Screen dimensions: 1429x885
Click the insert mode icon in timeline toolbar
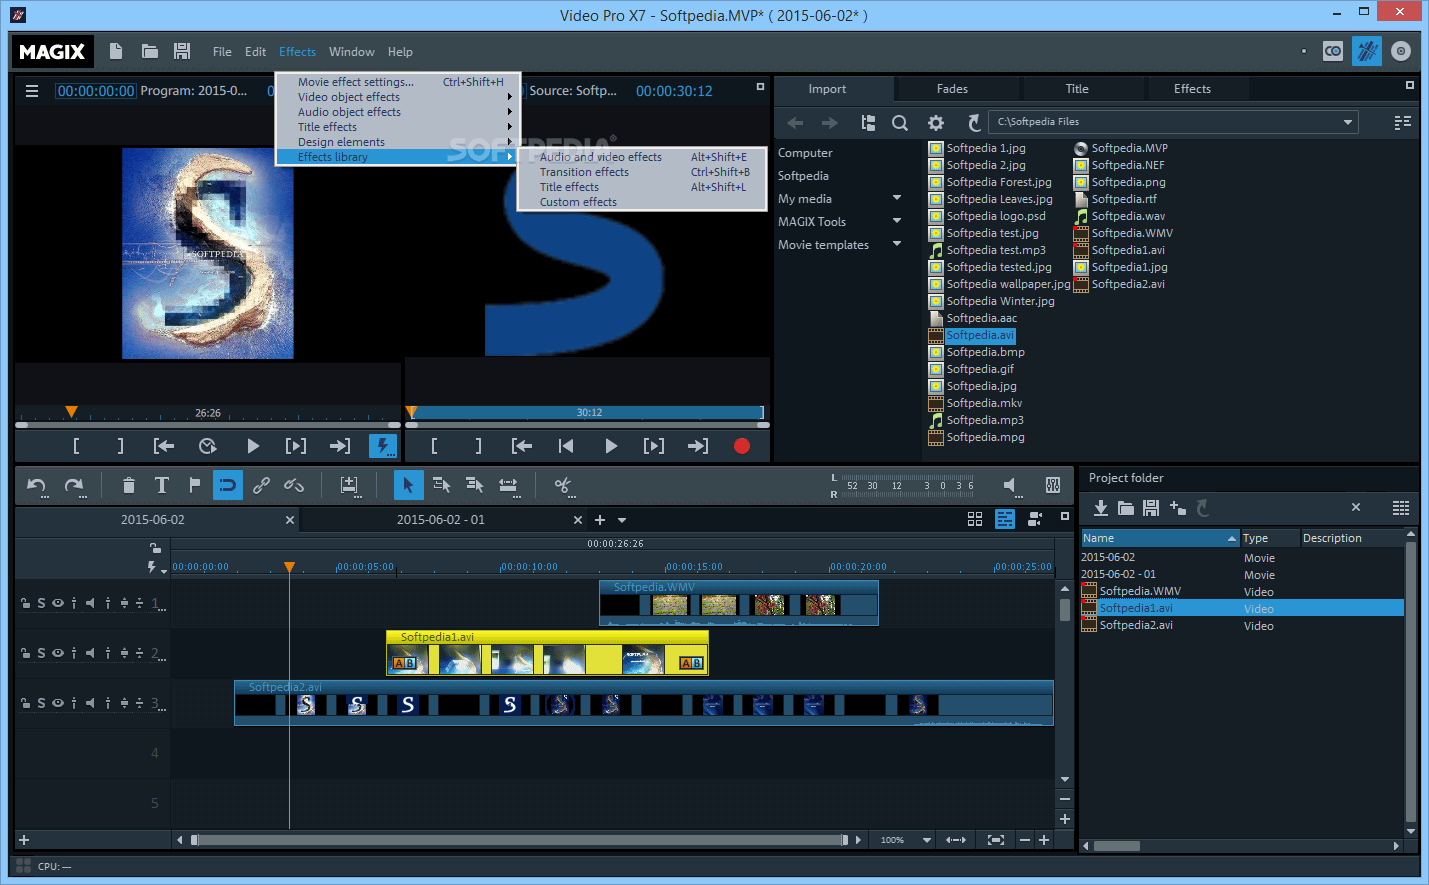pyautogui.click(x=349, y=485)
